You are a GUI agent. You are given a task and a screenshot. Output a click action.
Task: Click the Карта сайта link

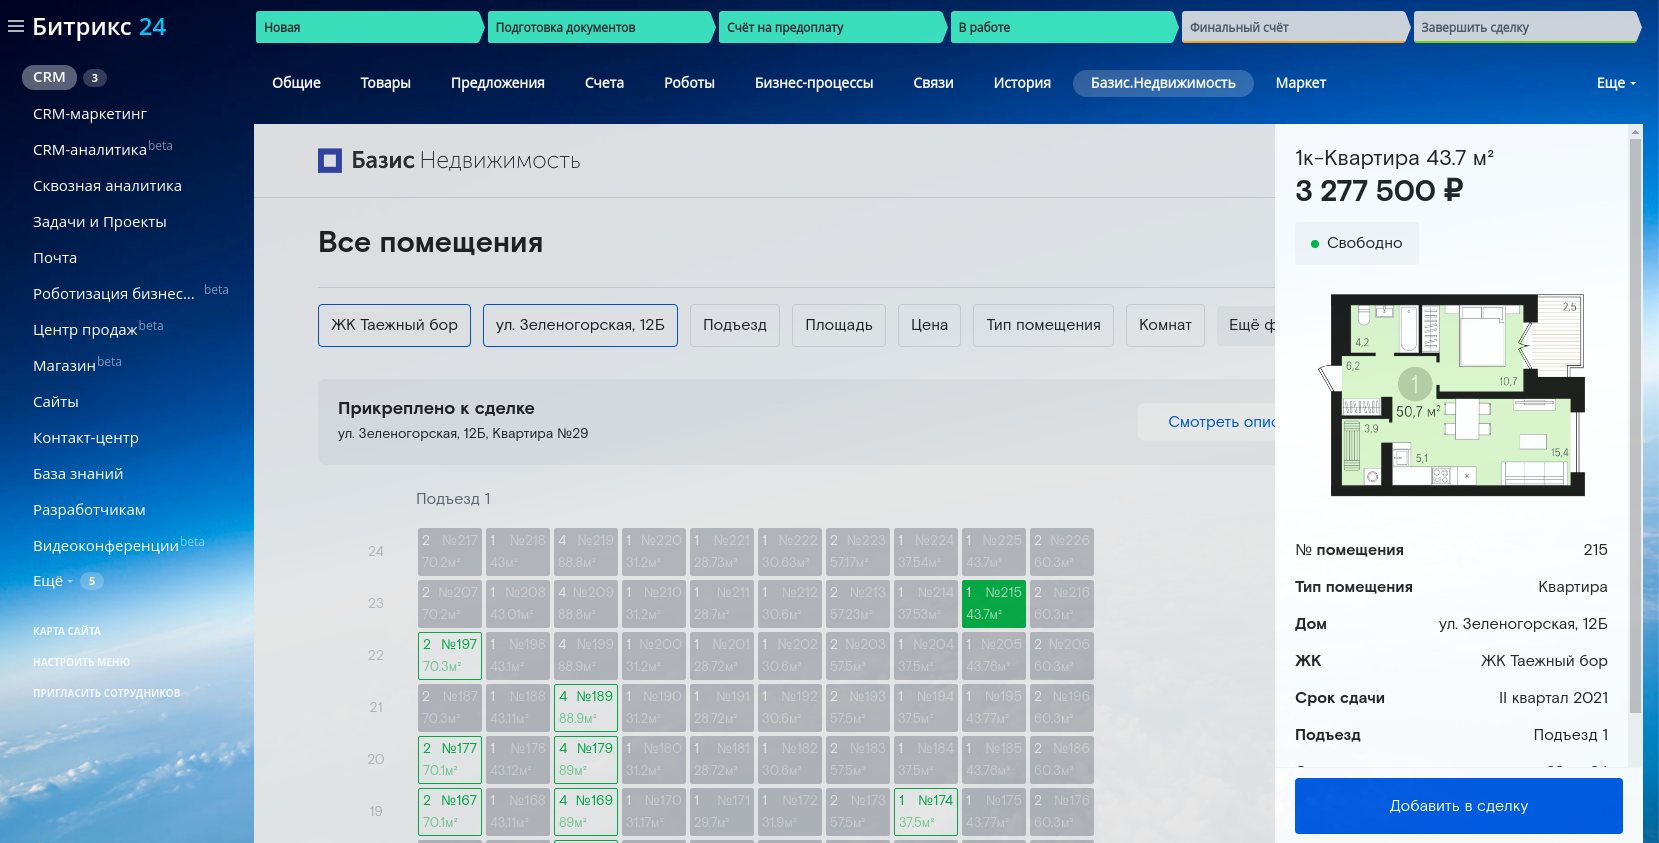tap(67, 631)
